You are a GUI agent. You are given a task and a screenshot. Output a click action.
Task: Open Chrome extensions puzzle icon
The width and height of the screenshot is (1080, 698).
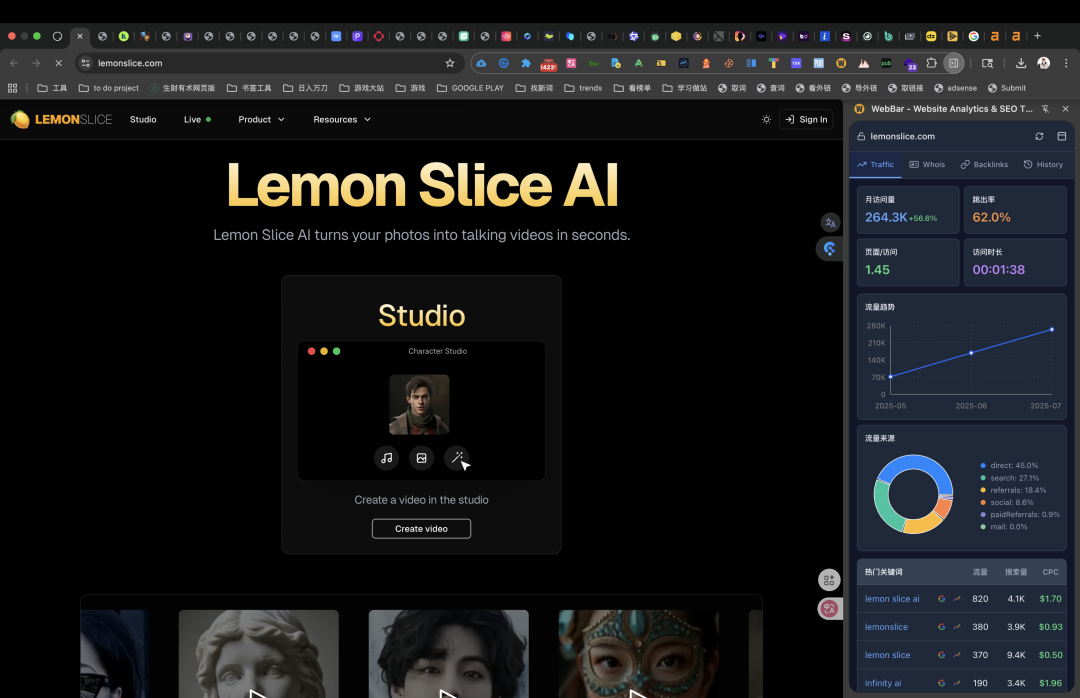(931, 63)
